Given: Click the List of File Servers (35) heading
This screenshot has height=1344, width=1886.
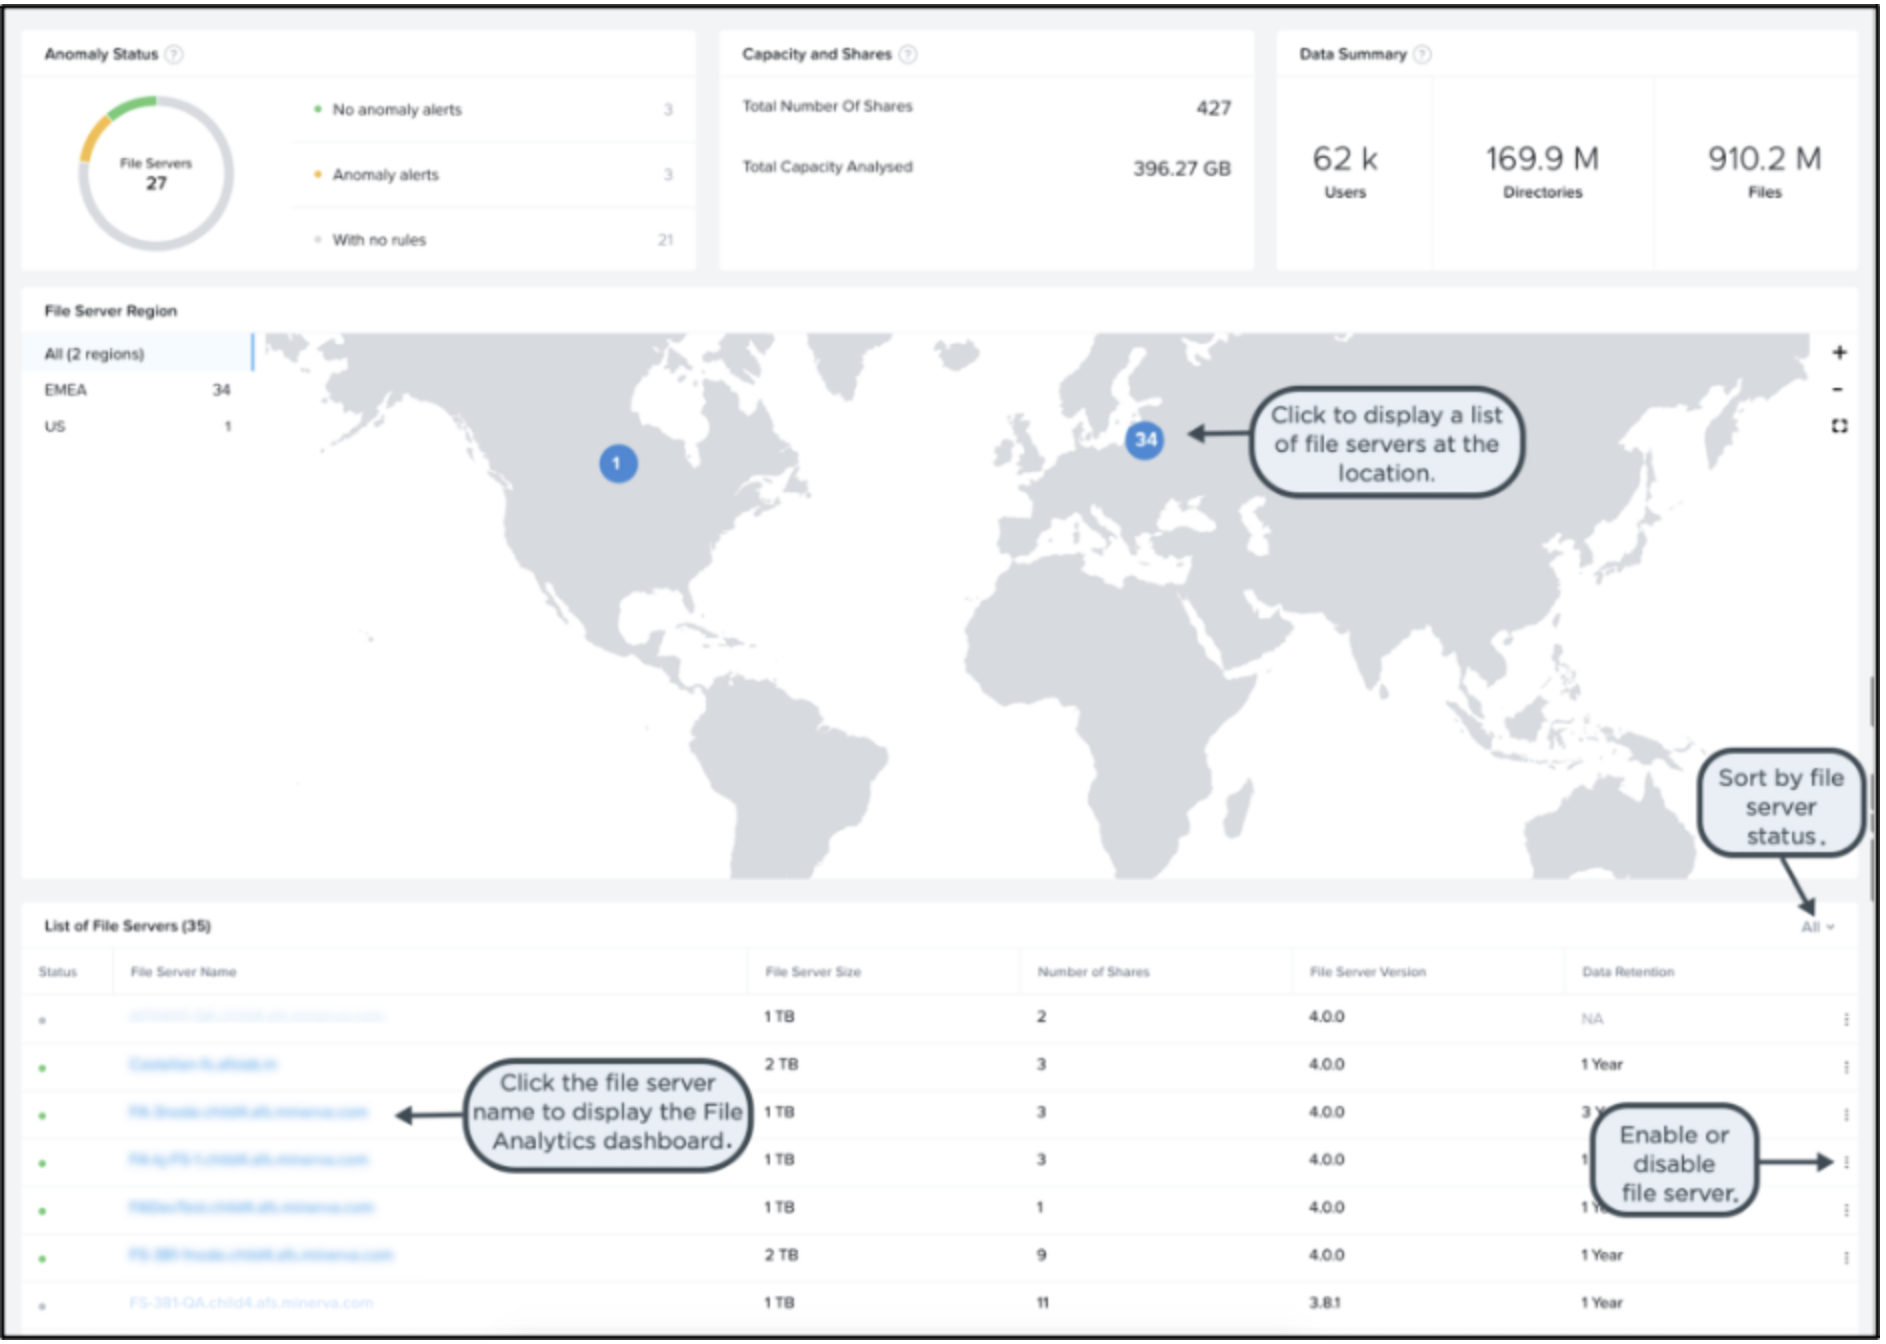Looking at the screenshot, I should [x=127, y=926].
